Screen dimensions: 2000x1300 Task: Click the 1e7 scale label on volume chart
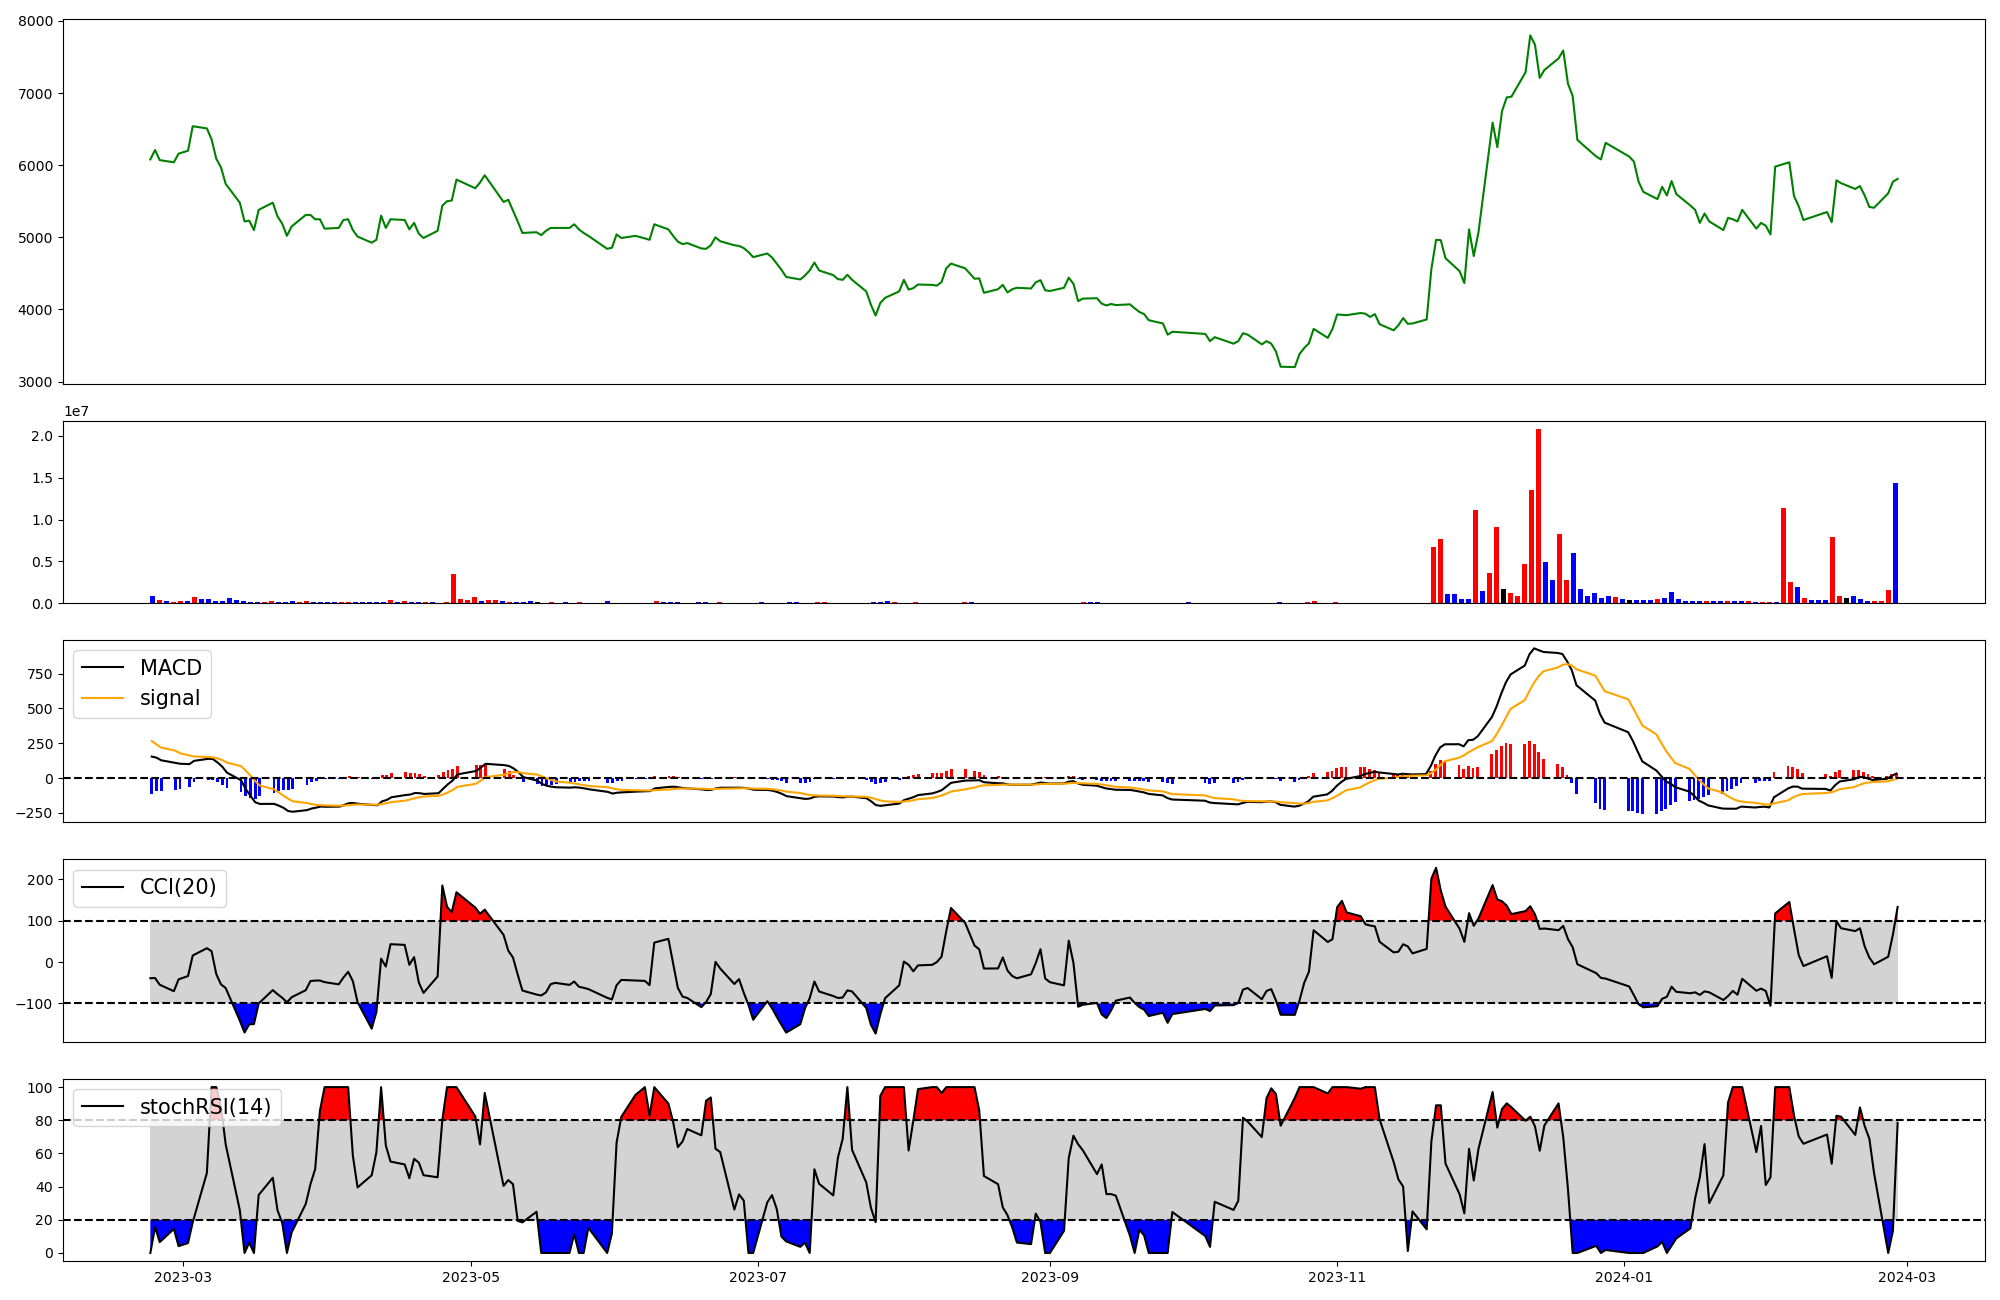point(76,412)
